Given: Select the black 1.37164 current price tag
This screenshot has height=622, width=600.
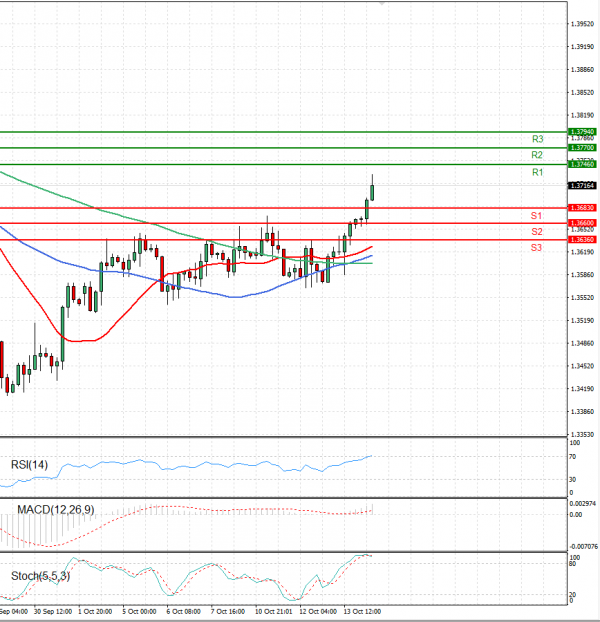Looking at the screenshot, I should pos(582,185).
